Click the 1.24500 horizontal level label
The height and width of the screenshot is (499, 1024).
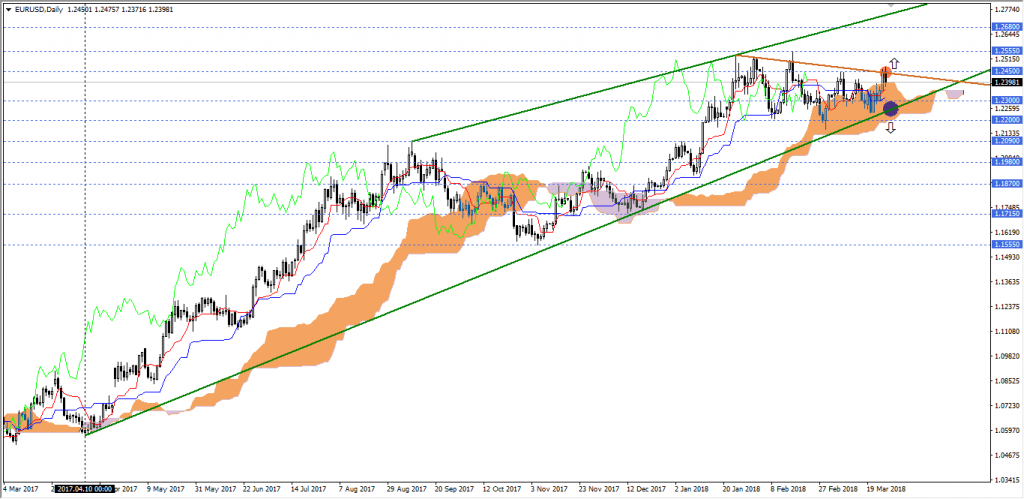(x=1005, y=71)
